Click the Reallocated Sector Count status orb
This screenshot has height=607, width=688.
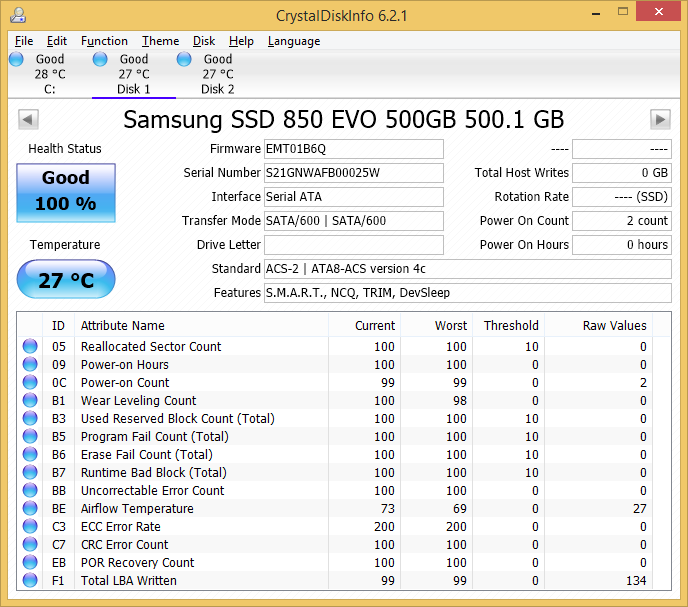(x=30, y=347)
